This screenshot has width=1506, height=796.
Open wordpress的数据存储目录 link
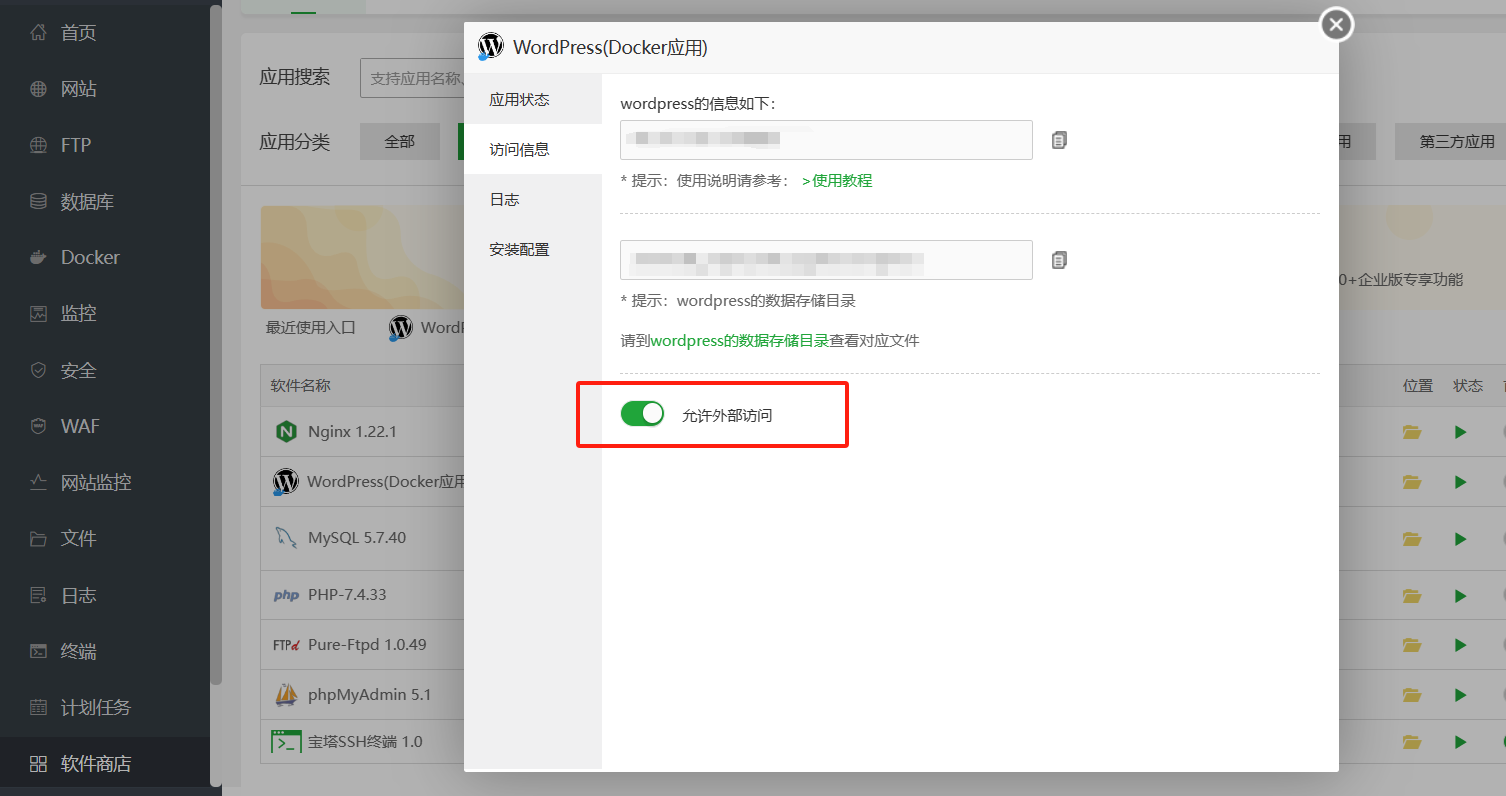(740, 340)
